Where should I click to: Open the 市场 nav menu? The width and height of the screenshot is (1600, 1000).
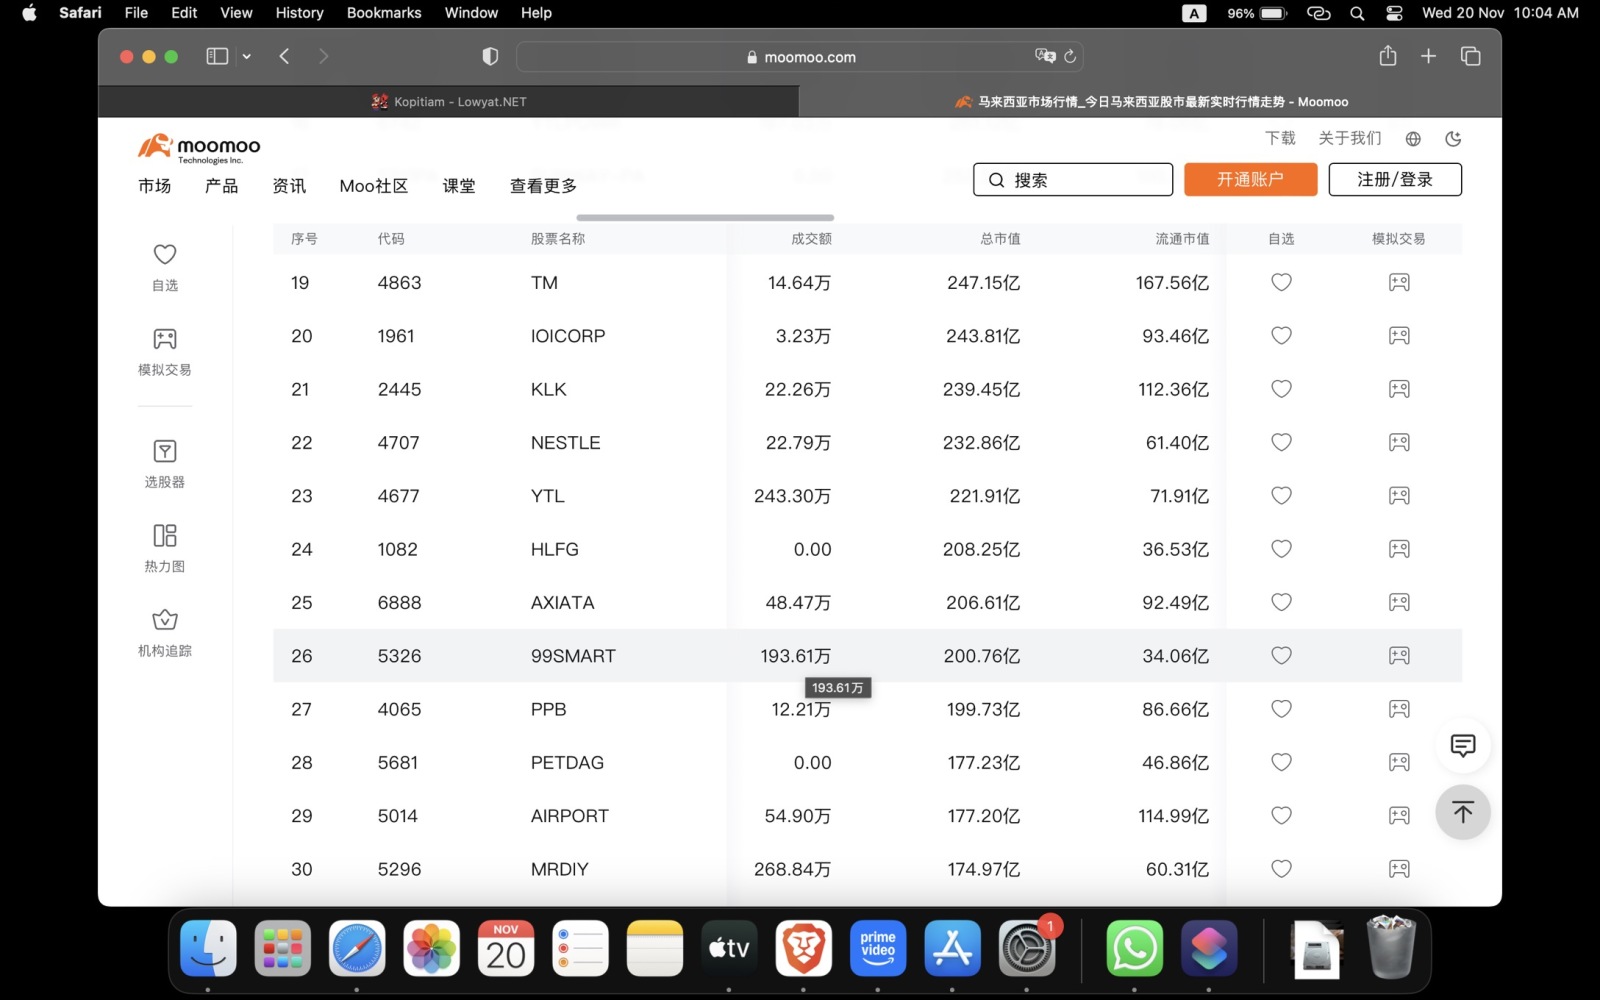click(x=155, y=186)
